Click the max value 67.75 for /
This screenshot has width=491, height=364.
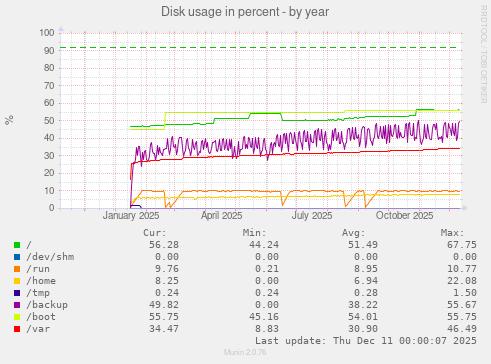462,245
